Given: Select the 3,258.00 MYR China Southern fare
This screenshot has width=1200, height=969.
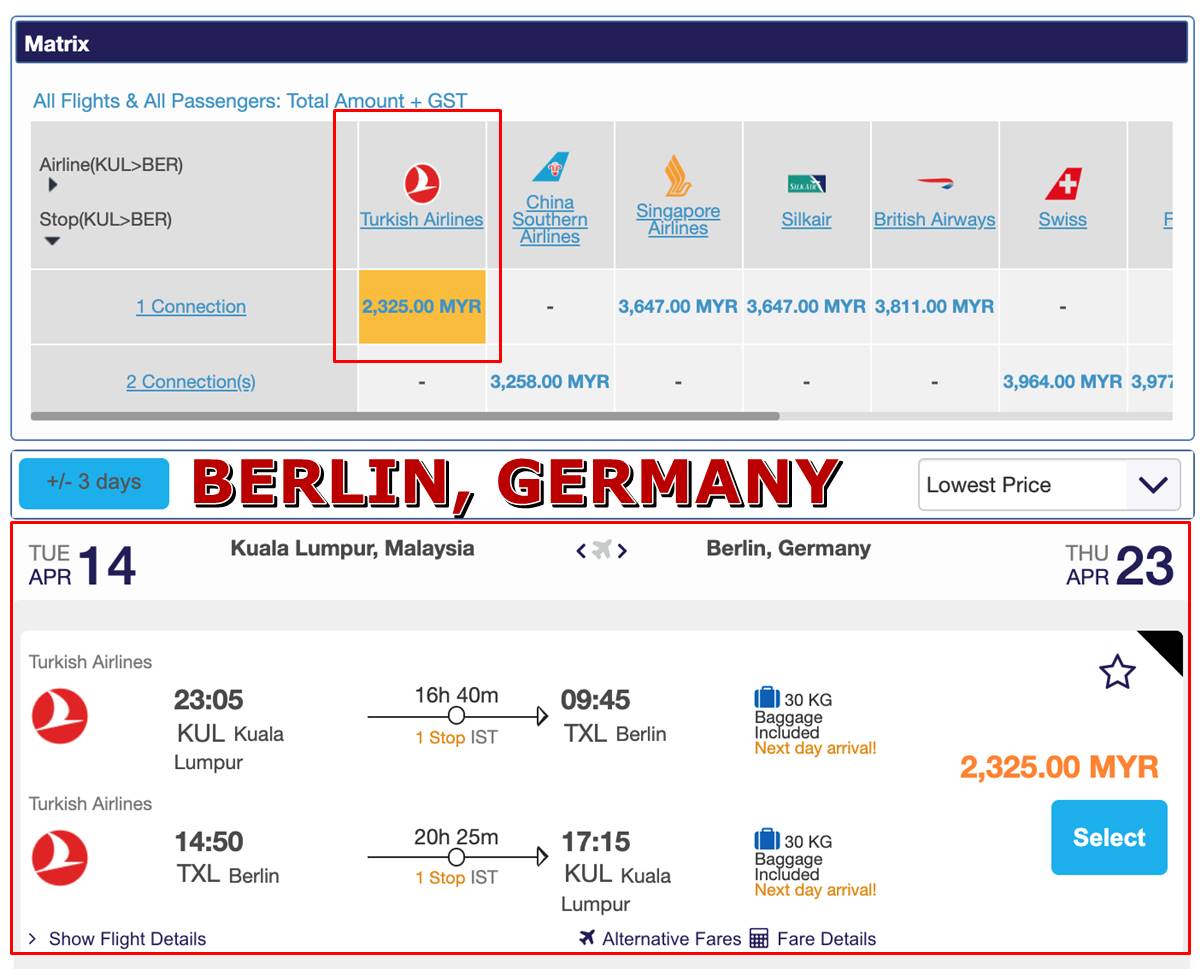Looking at the screenshot, I should coord(550,382).
